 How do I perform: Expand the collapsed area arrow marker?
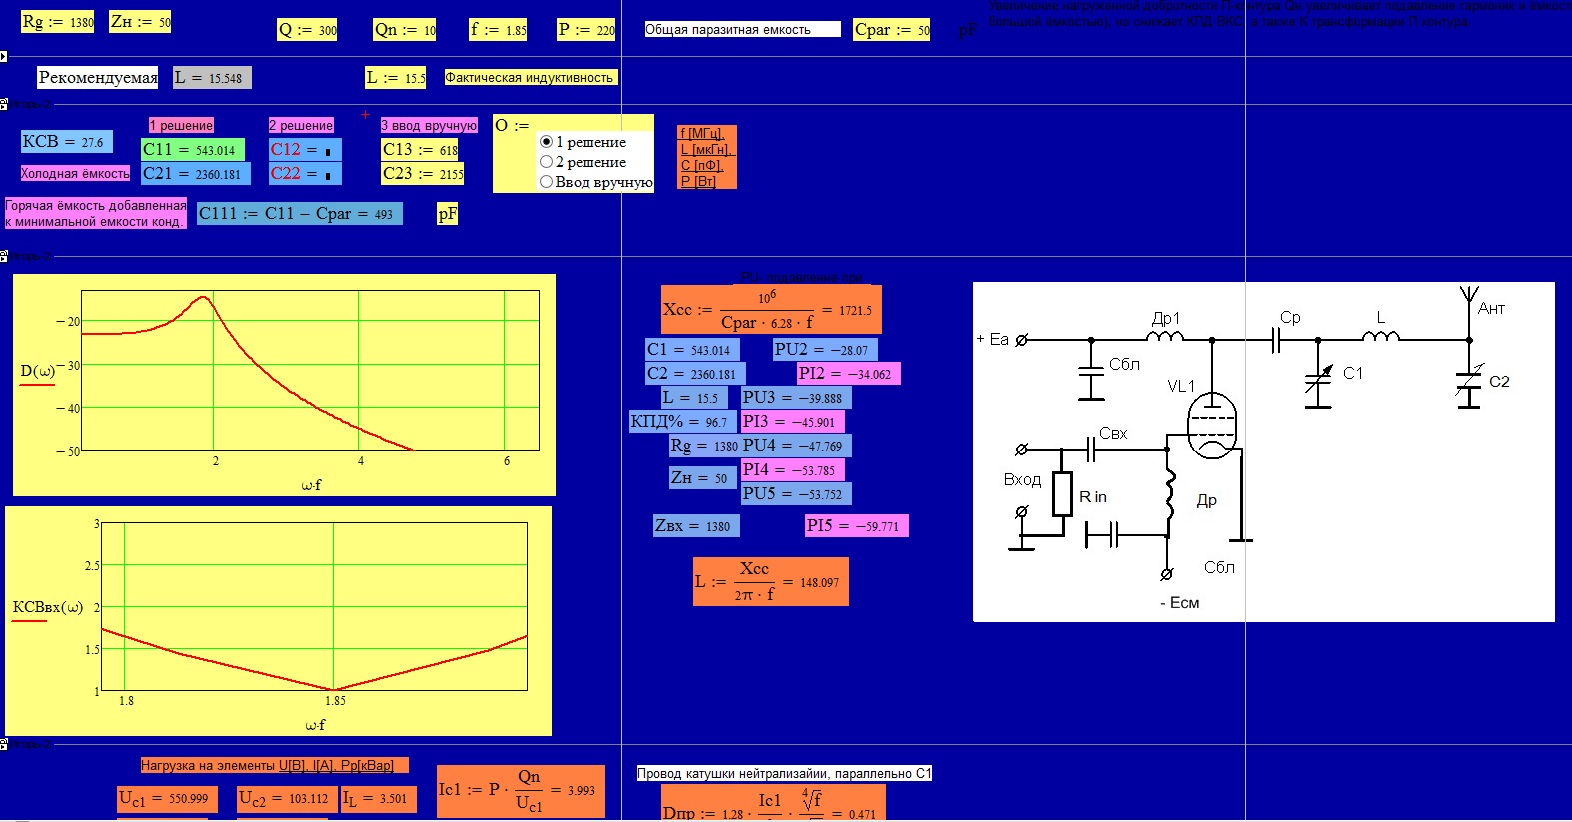[x=4, y=57]
